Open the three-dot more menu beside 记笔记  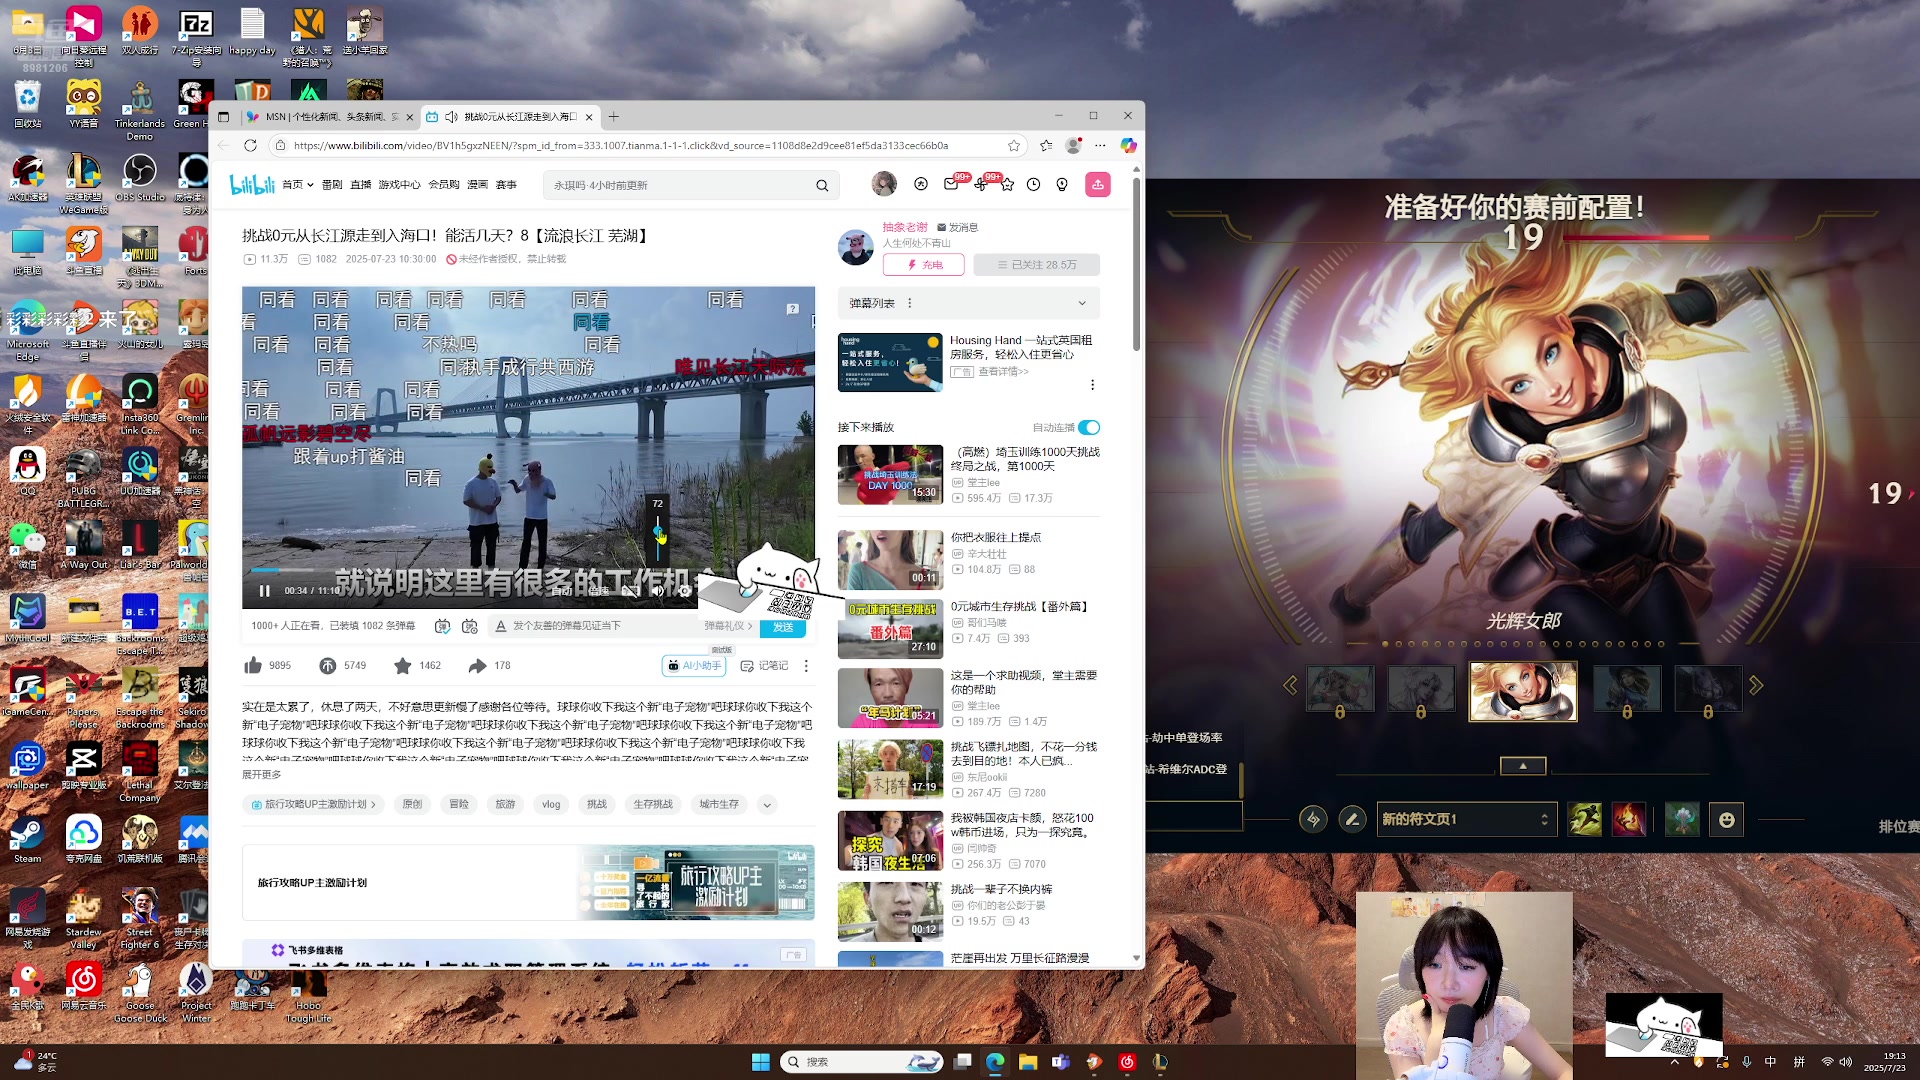tap(806, 666)
